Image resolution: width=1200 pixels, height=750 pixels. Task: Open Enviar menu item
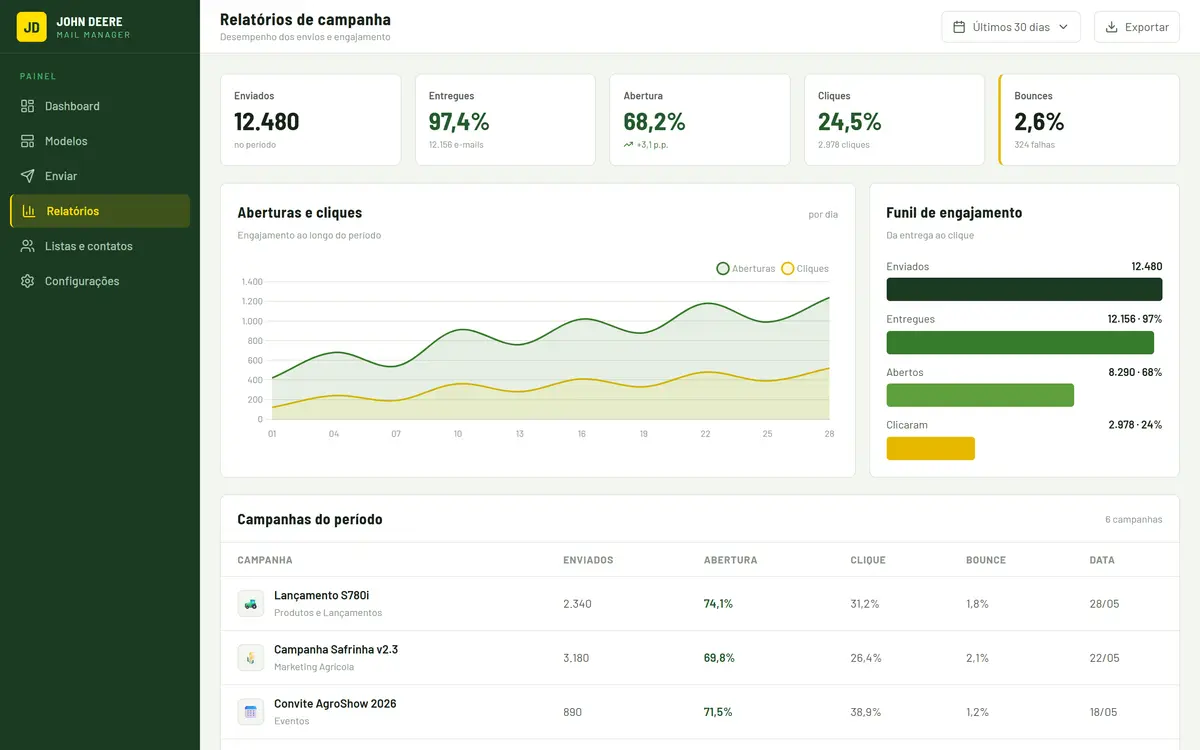[100, 176]
